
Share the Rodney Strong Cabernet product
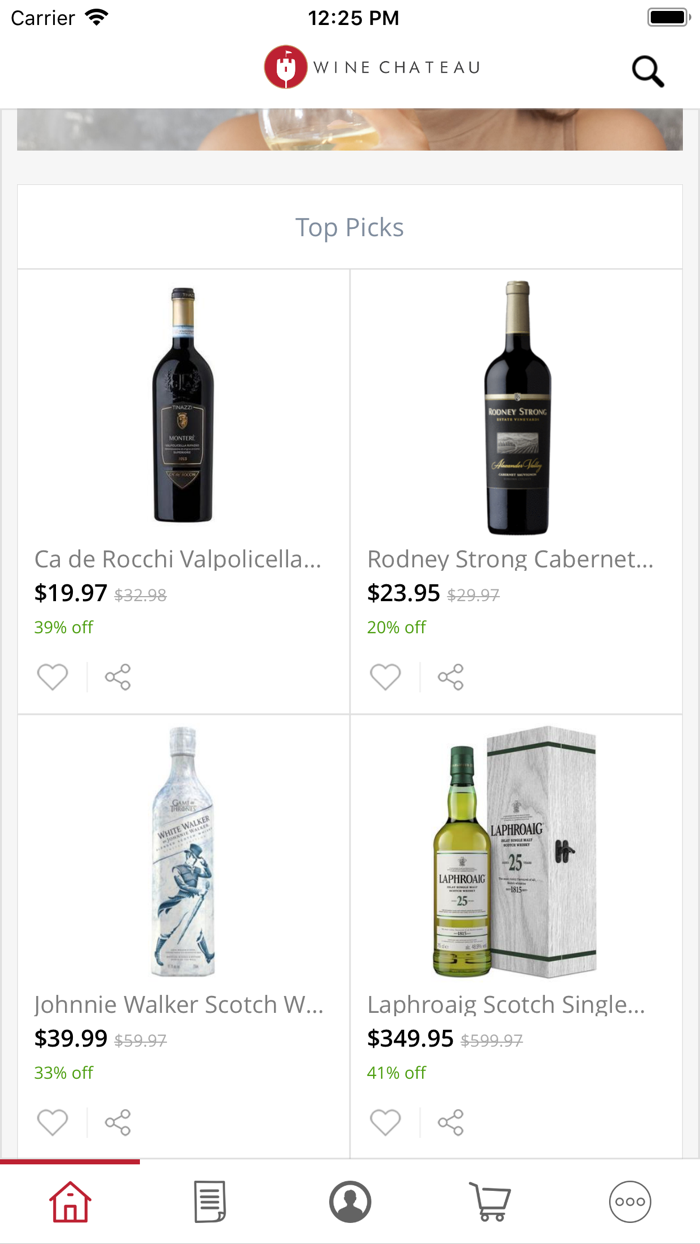pyautogui.click(x=450, y=676)
